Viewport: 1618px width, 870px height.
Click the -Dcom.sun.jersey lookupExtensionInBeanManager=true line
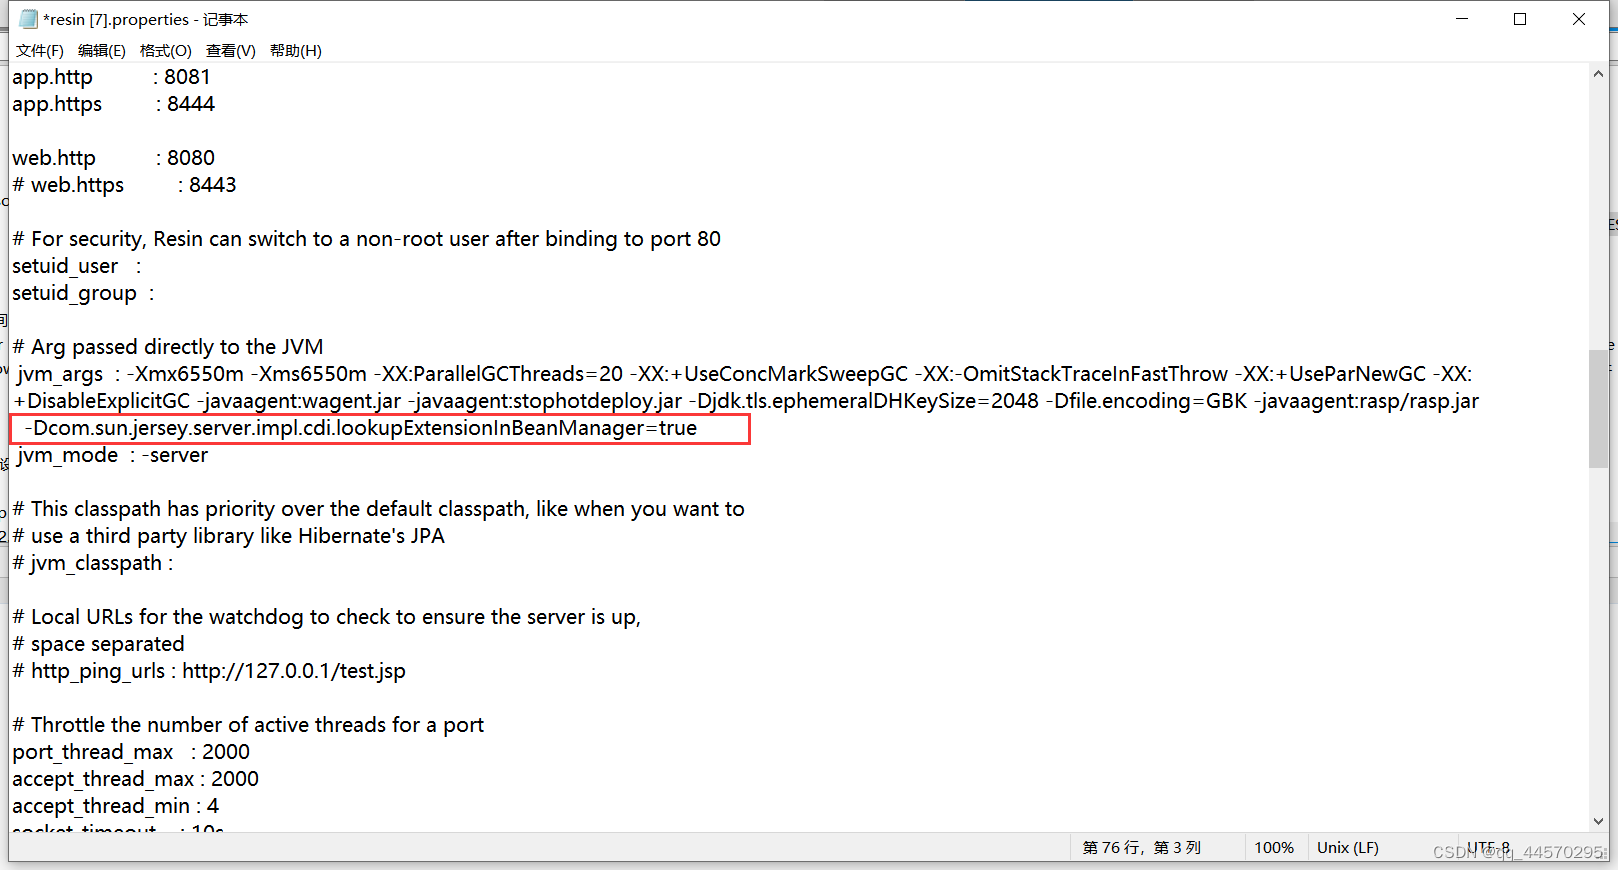click(x=361, y=428)
